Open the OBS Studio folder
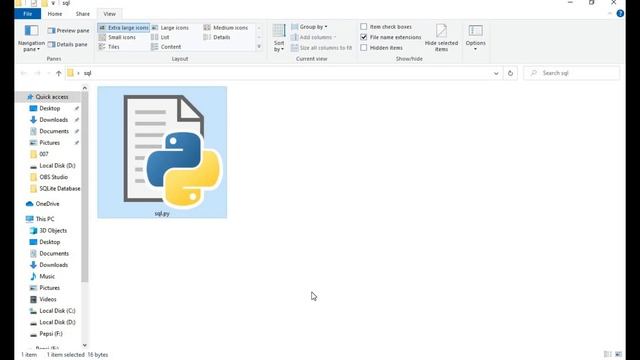 [x=53, y=177]
